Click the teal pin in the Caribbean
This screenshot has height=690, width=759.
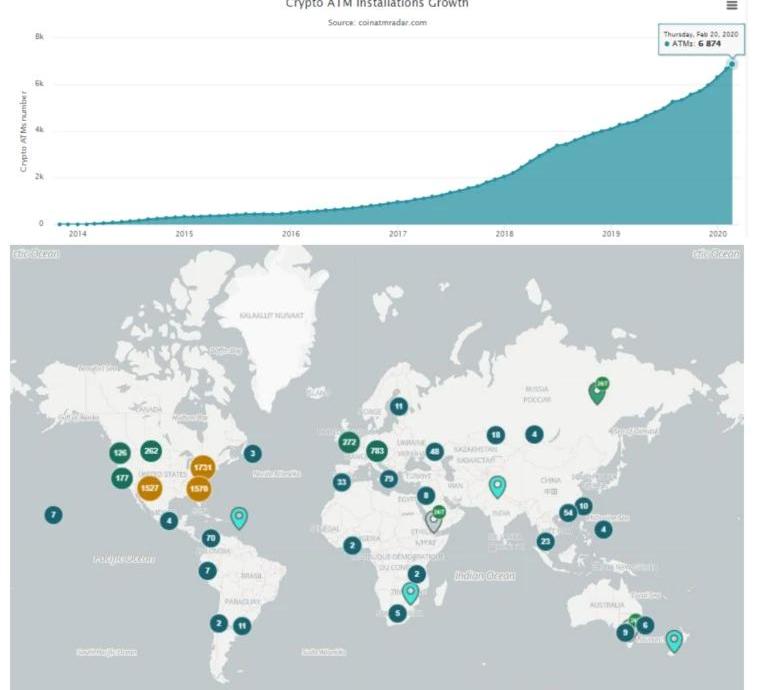pos(239,516)
